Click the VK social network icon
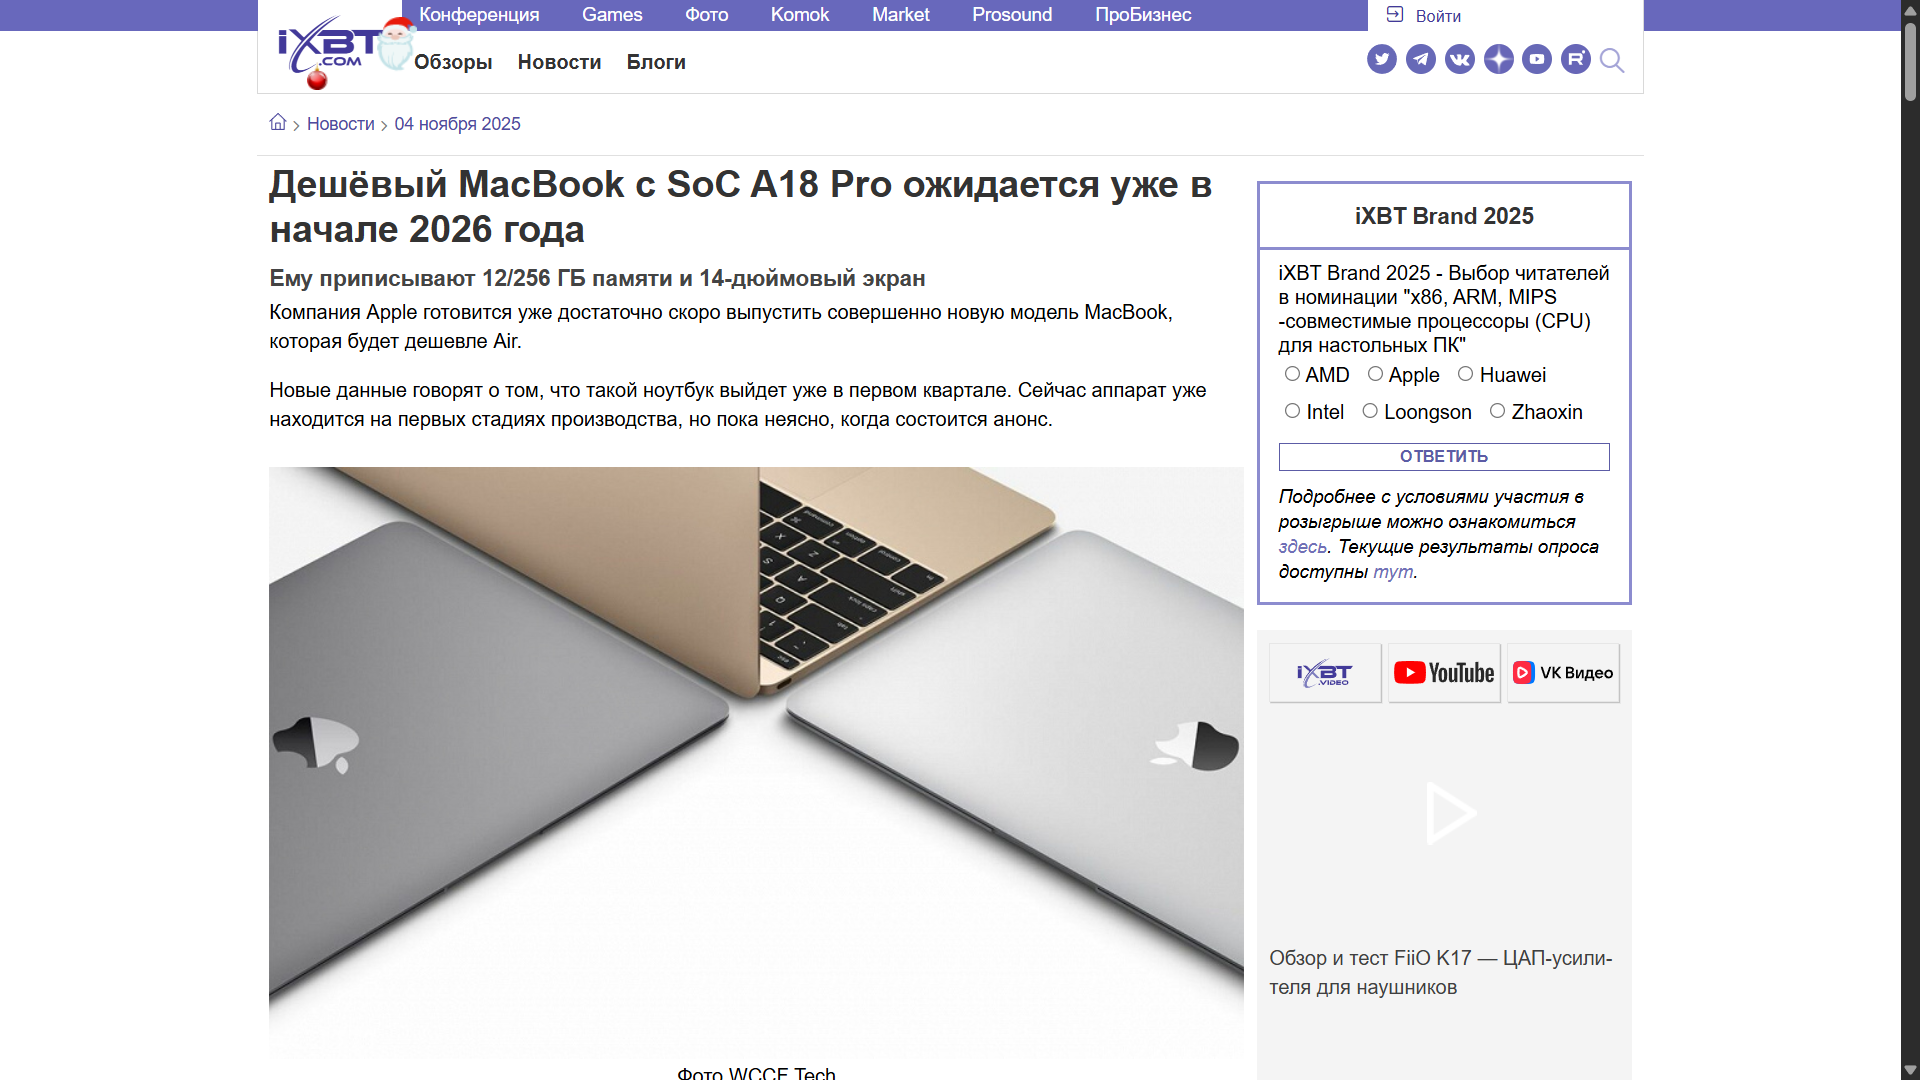Image resolution: width=1920 pixels, height=1080 pixels. pos(1459,60)
